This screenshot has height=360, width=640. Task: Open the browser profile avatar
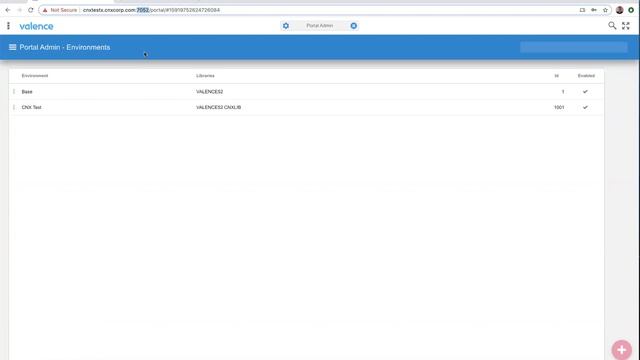point(620,10)
